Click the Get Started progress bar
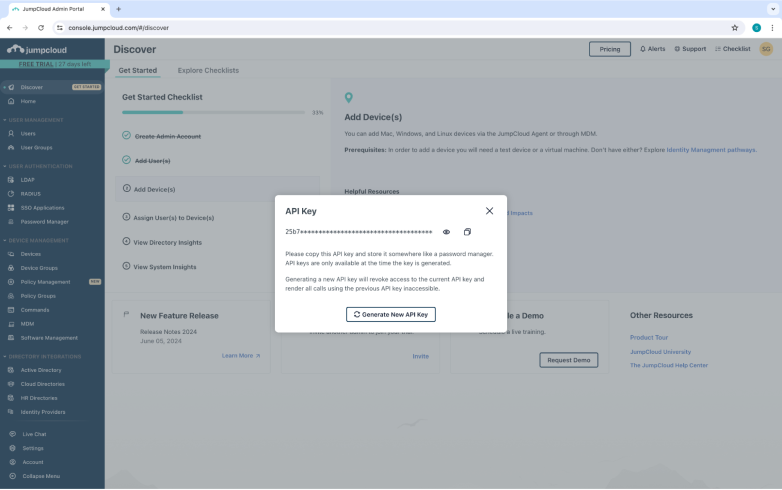This screenshot has width=782, height=490. coord(214,113)
